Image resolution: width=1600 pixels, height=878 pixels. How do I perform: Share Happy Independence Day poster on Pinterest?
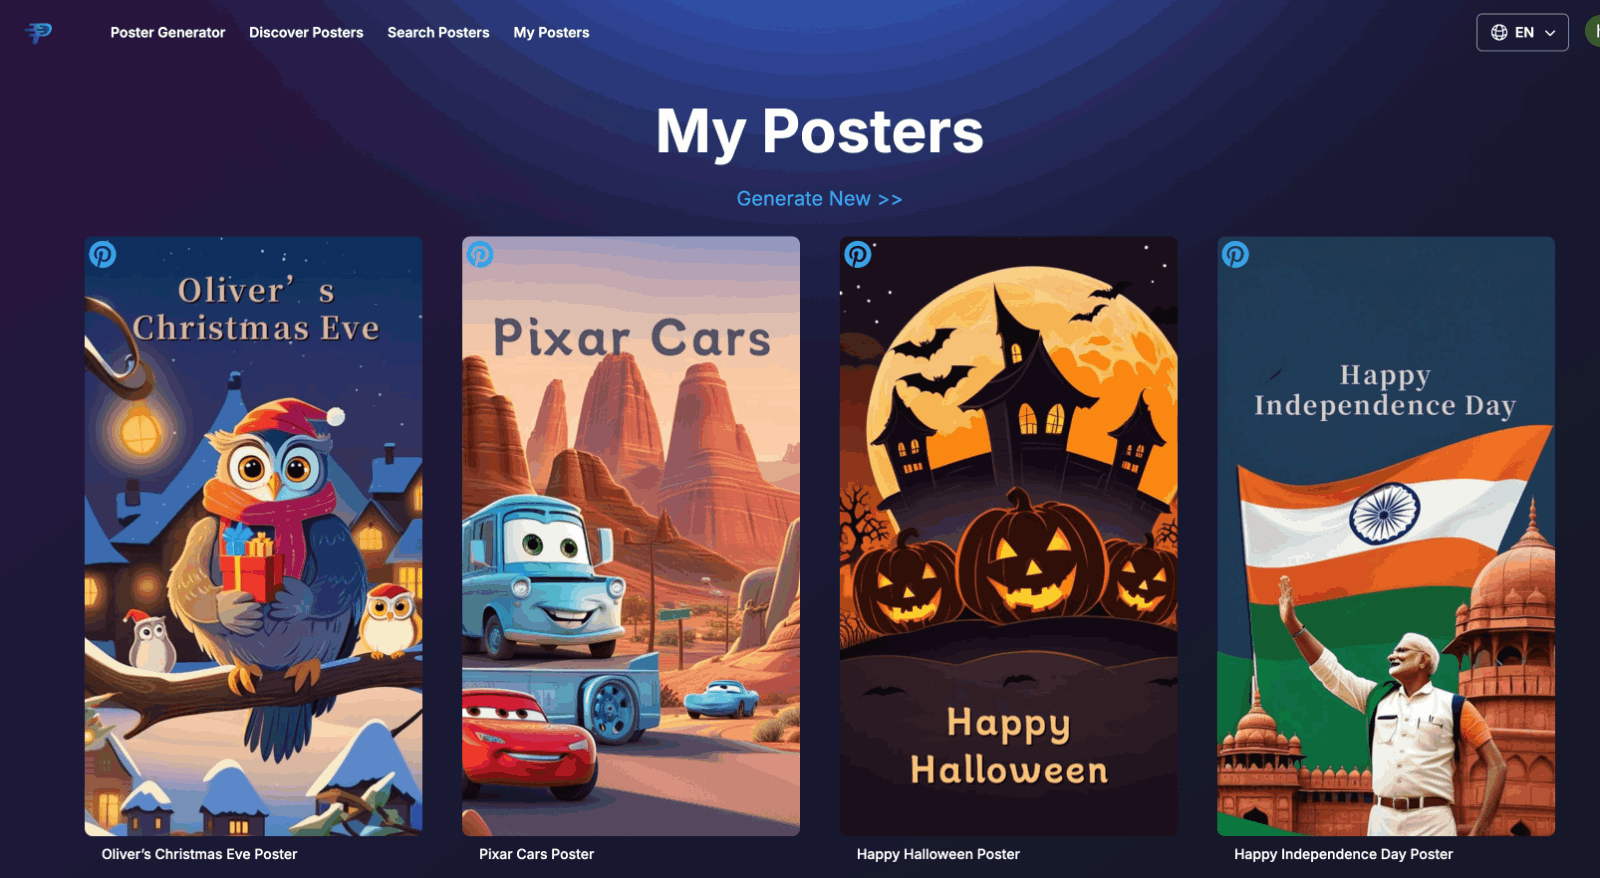(x=1235, y=255)
